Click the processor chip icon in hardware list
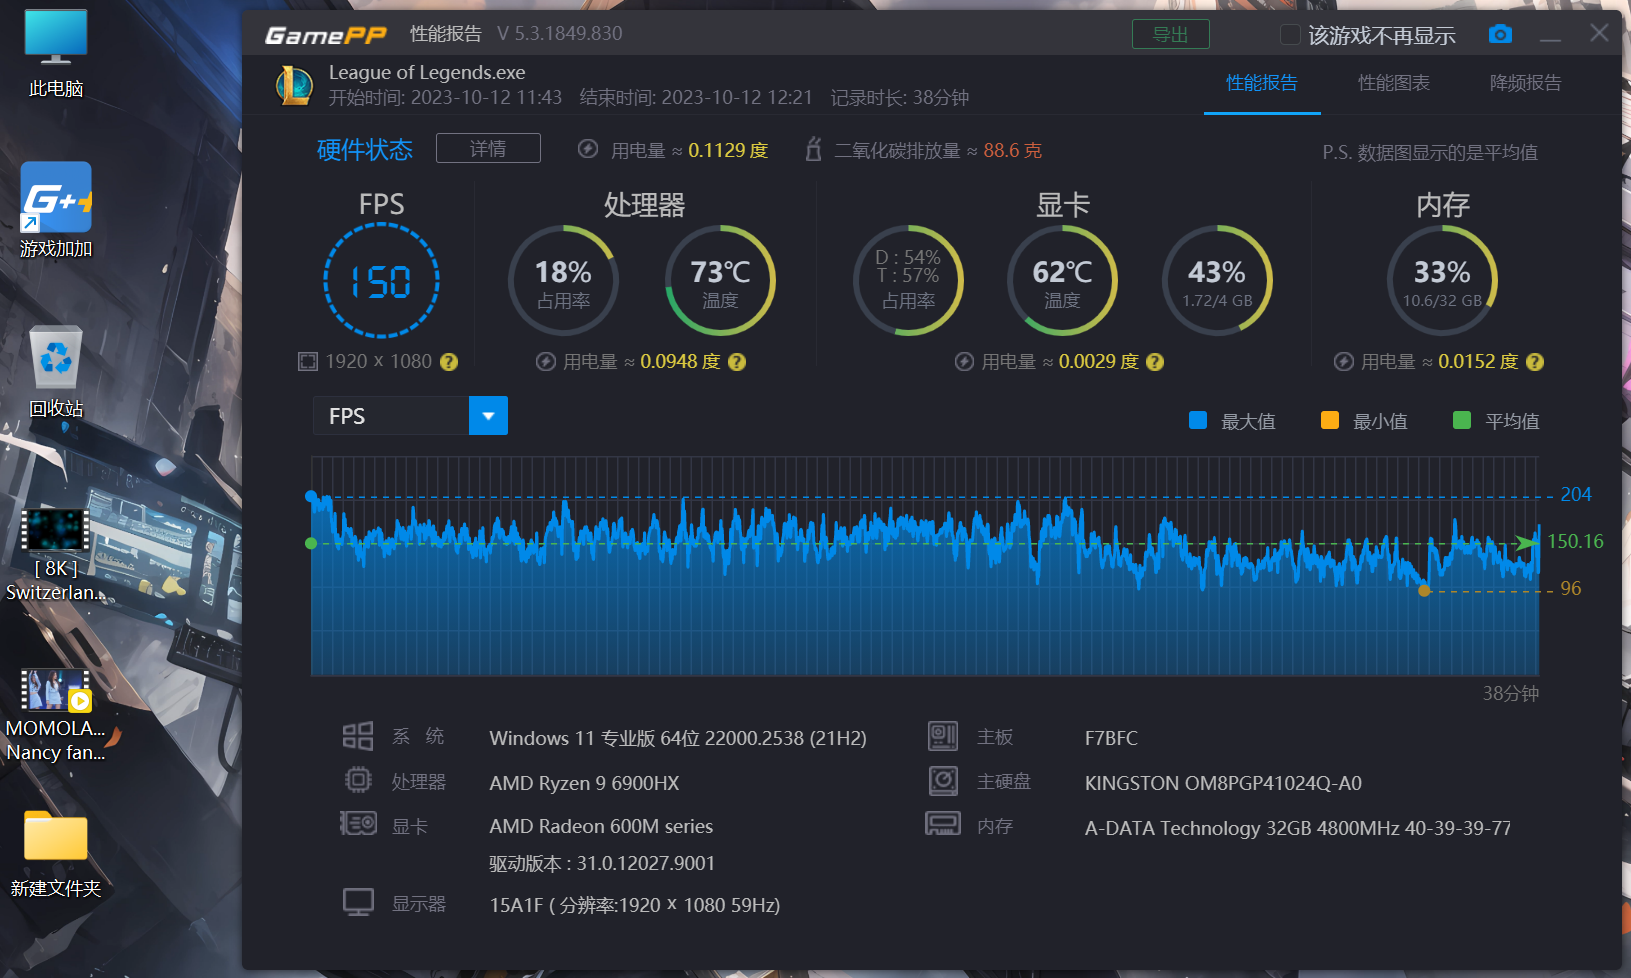The width and height of the screenshot is (1631, 978). [358, 780]
